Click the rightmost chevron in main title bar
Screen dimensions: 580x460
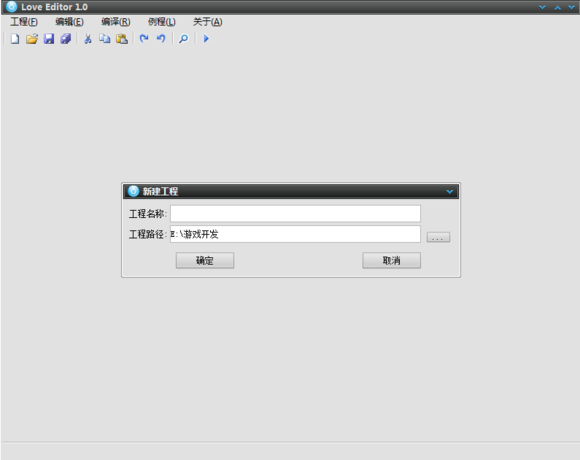point(571,7)
